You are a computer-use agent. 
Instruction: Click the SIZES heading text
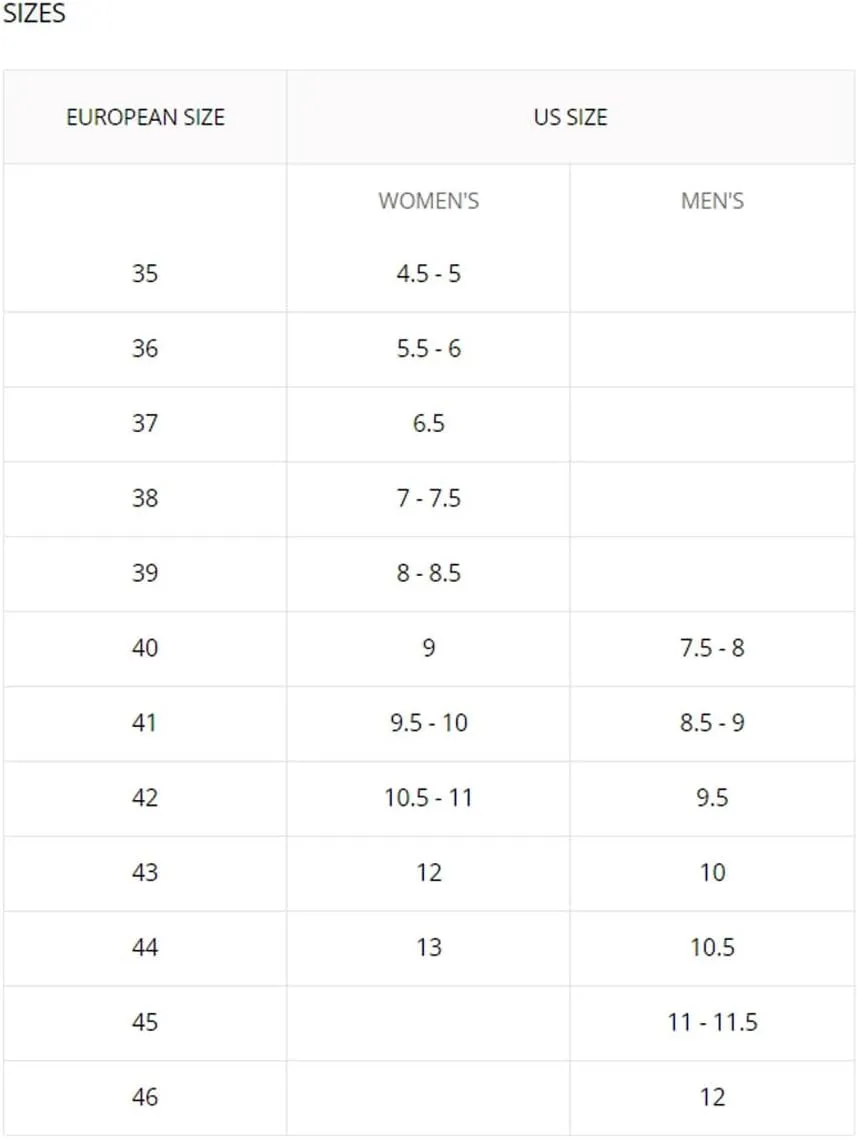tap(34, 13)
